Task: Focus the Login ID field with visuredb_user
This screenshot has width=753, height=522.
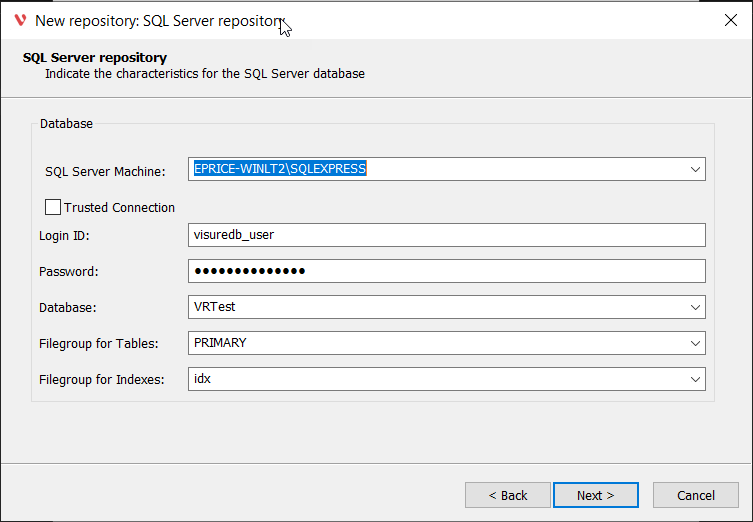Action: (x=446, y=235)
